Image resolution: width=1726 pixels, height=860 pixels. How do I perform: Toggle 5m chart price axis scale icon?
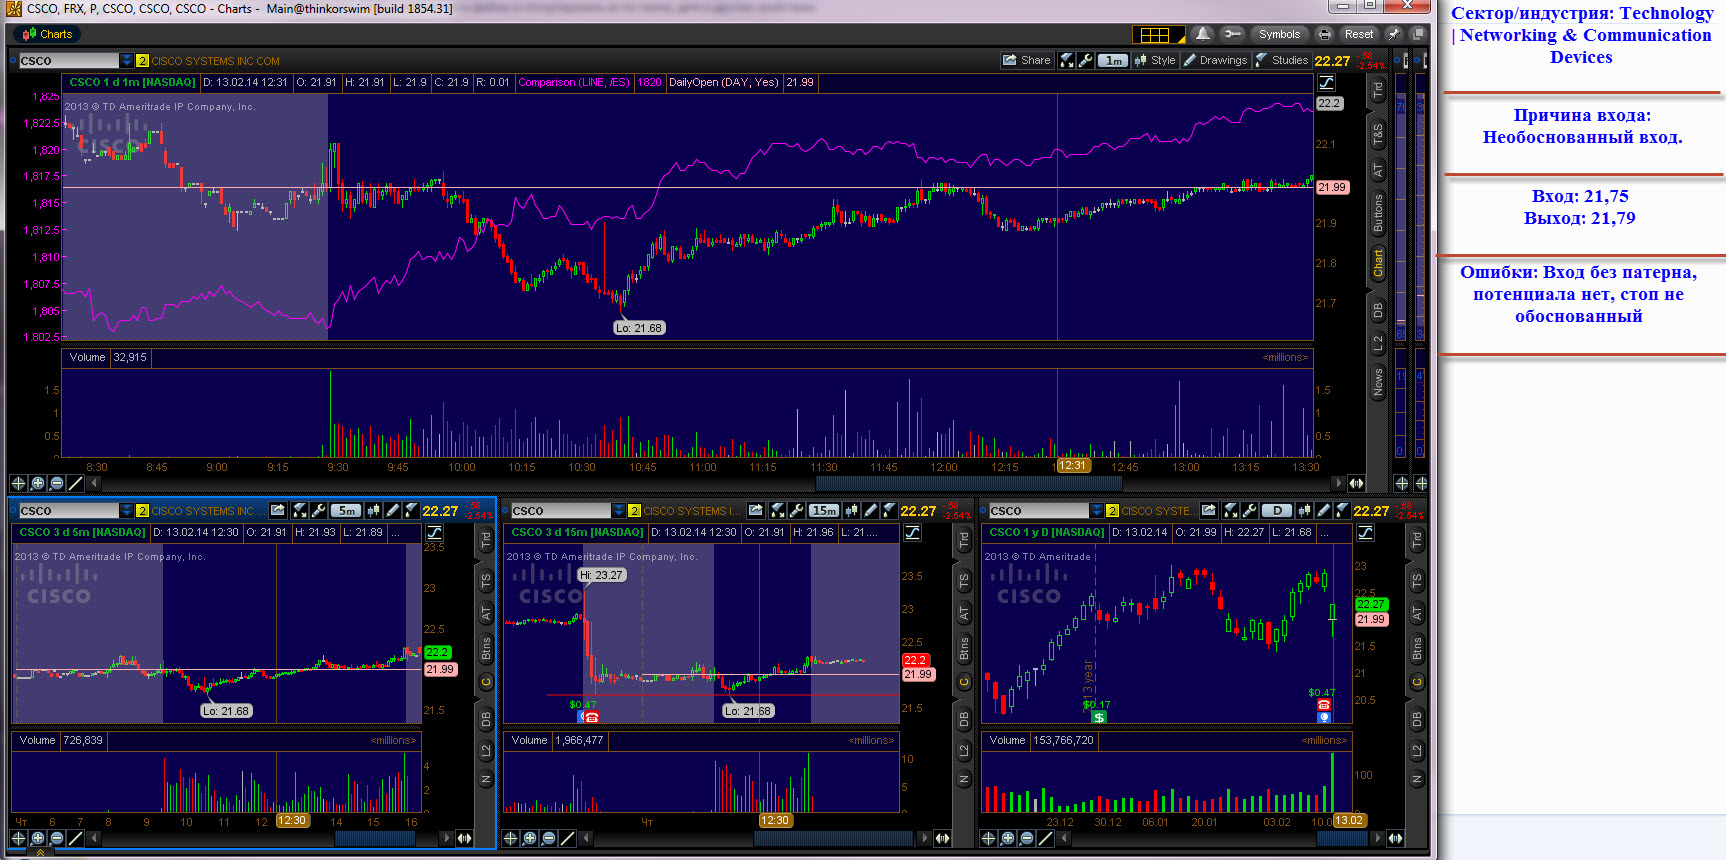[x=434, y=533]
